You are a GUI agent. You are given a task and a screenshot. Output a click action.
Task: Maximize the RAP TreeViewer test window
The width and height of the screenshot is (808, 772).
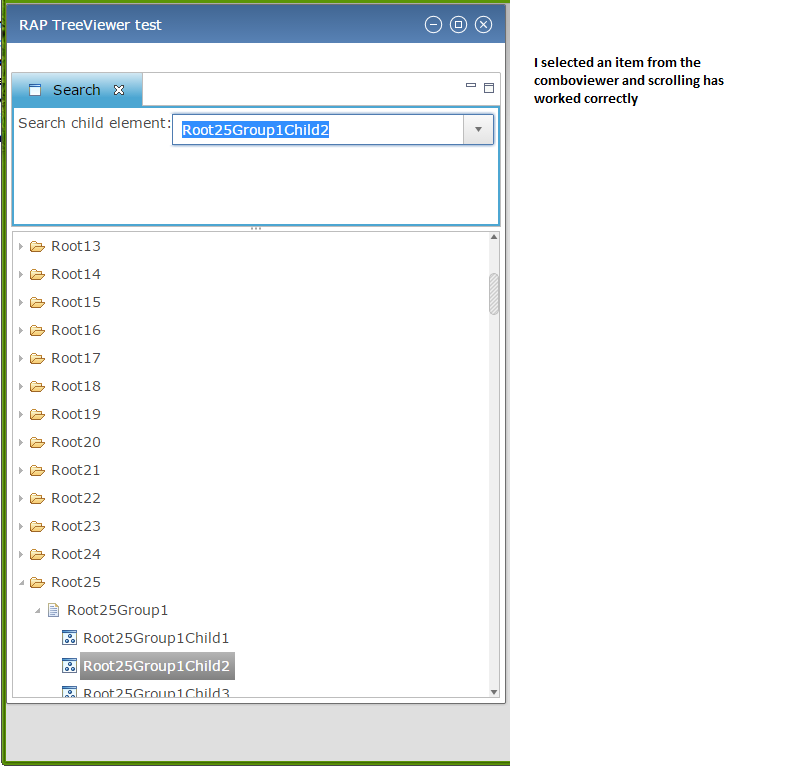(458, 25)
